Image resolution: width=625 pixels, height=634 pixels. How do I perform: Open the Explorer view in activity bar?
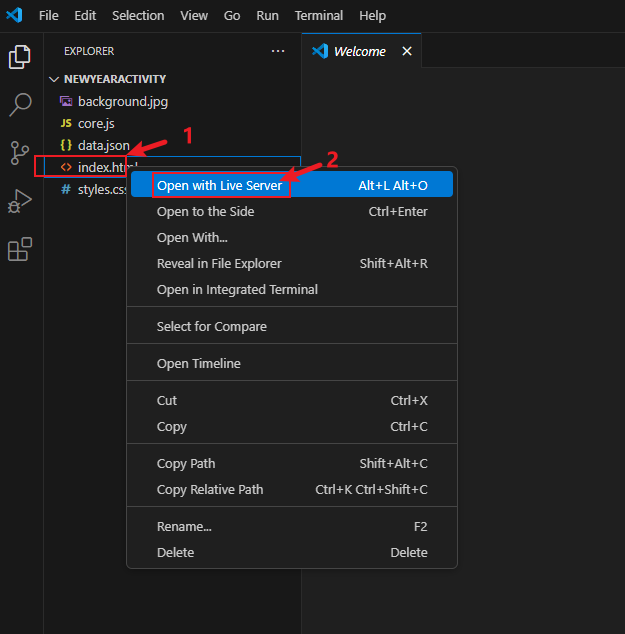coord(20,57)
